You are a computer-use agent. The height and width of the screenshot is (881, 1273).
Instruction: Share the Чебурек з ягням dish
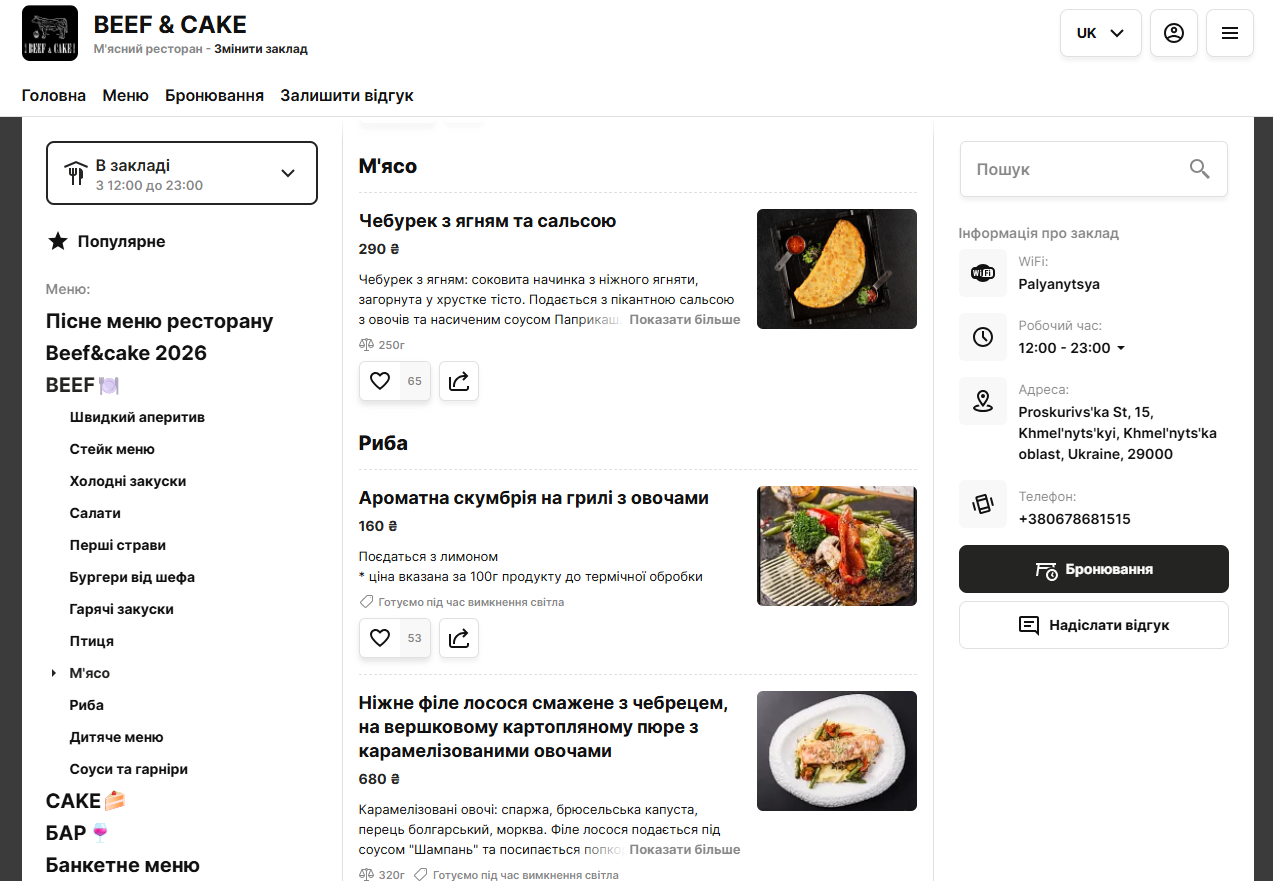pyautogui.click(x=459, y=381)
